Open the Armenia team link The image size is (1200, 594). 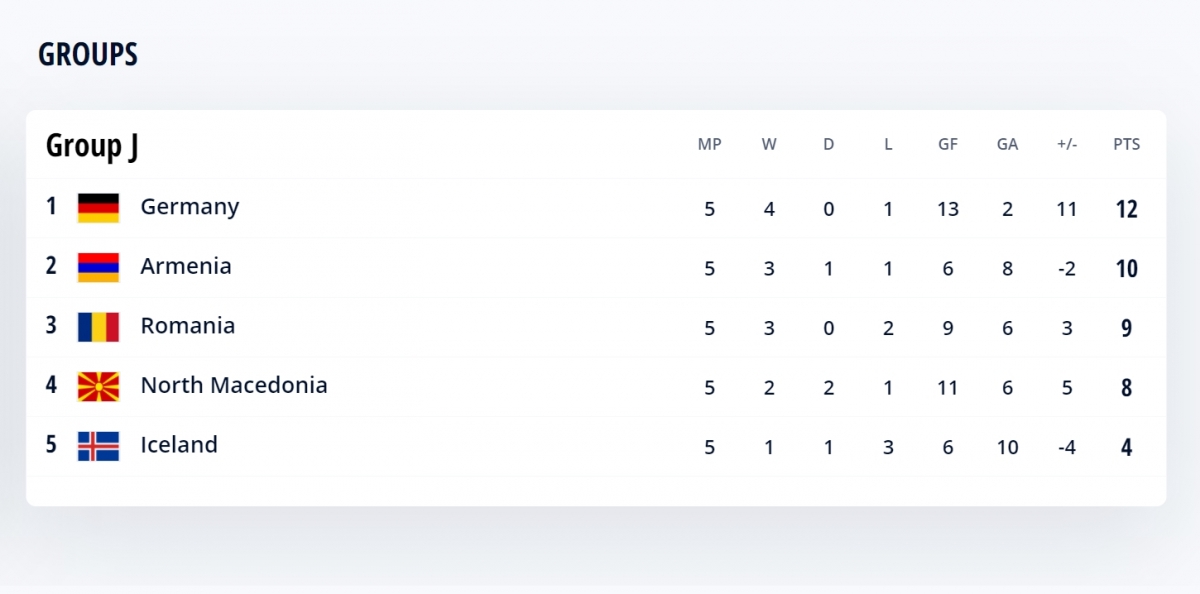click(x=186, y=266)
